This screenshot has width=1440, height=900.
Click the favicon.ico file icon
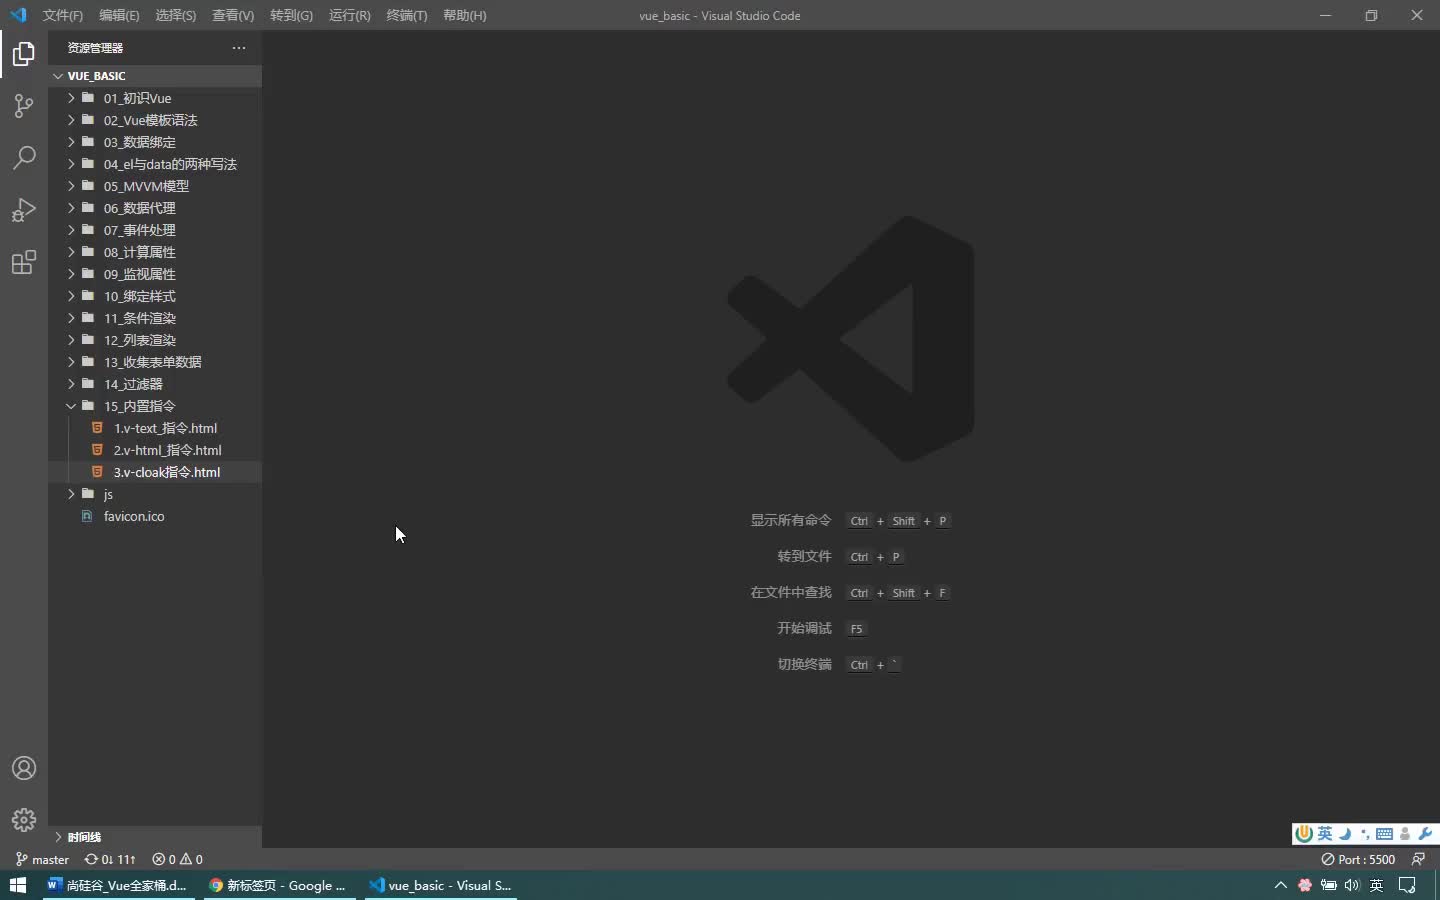coord(87,516)
